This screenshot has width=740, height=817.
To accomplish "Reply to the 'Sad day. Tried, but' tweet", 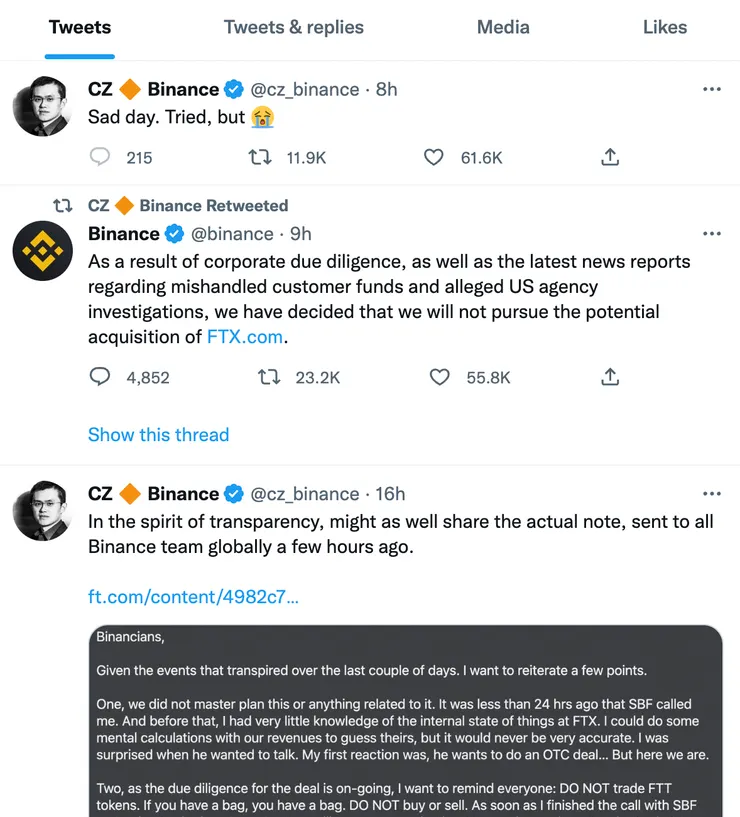I will click(x=100, y=157).
